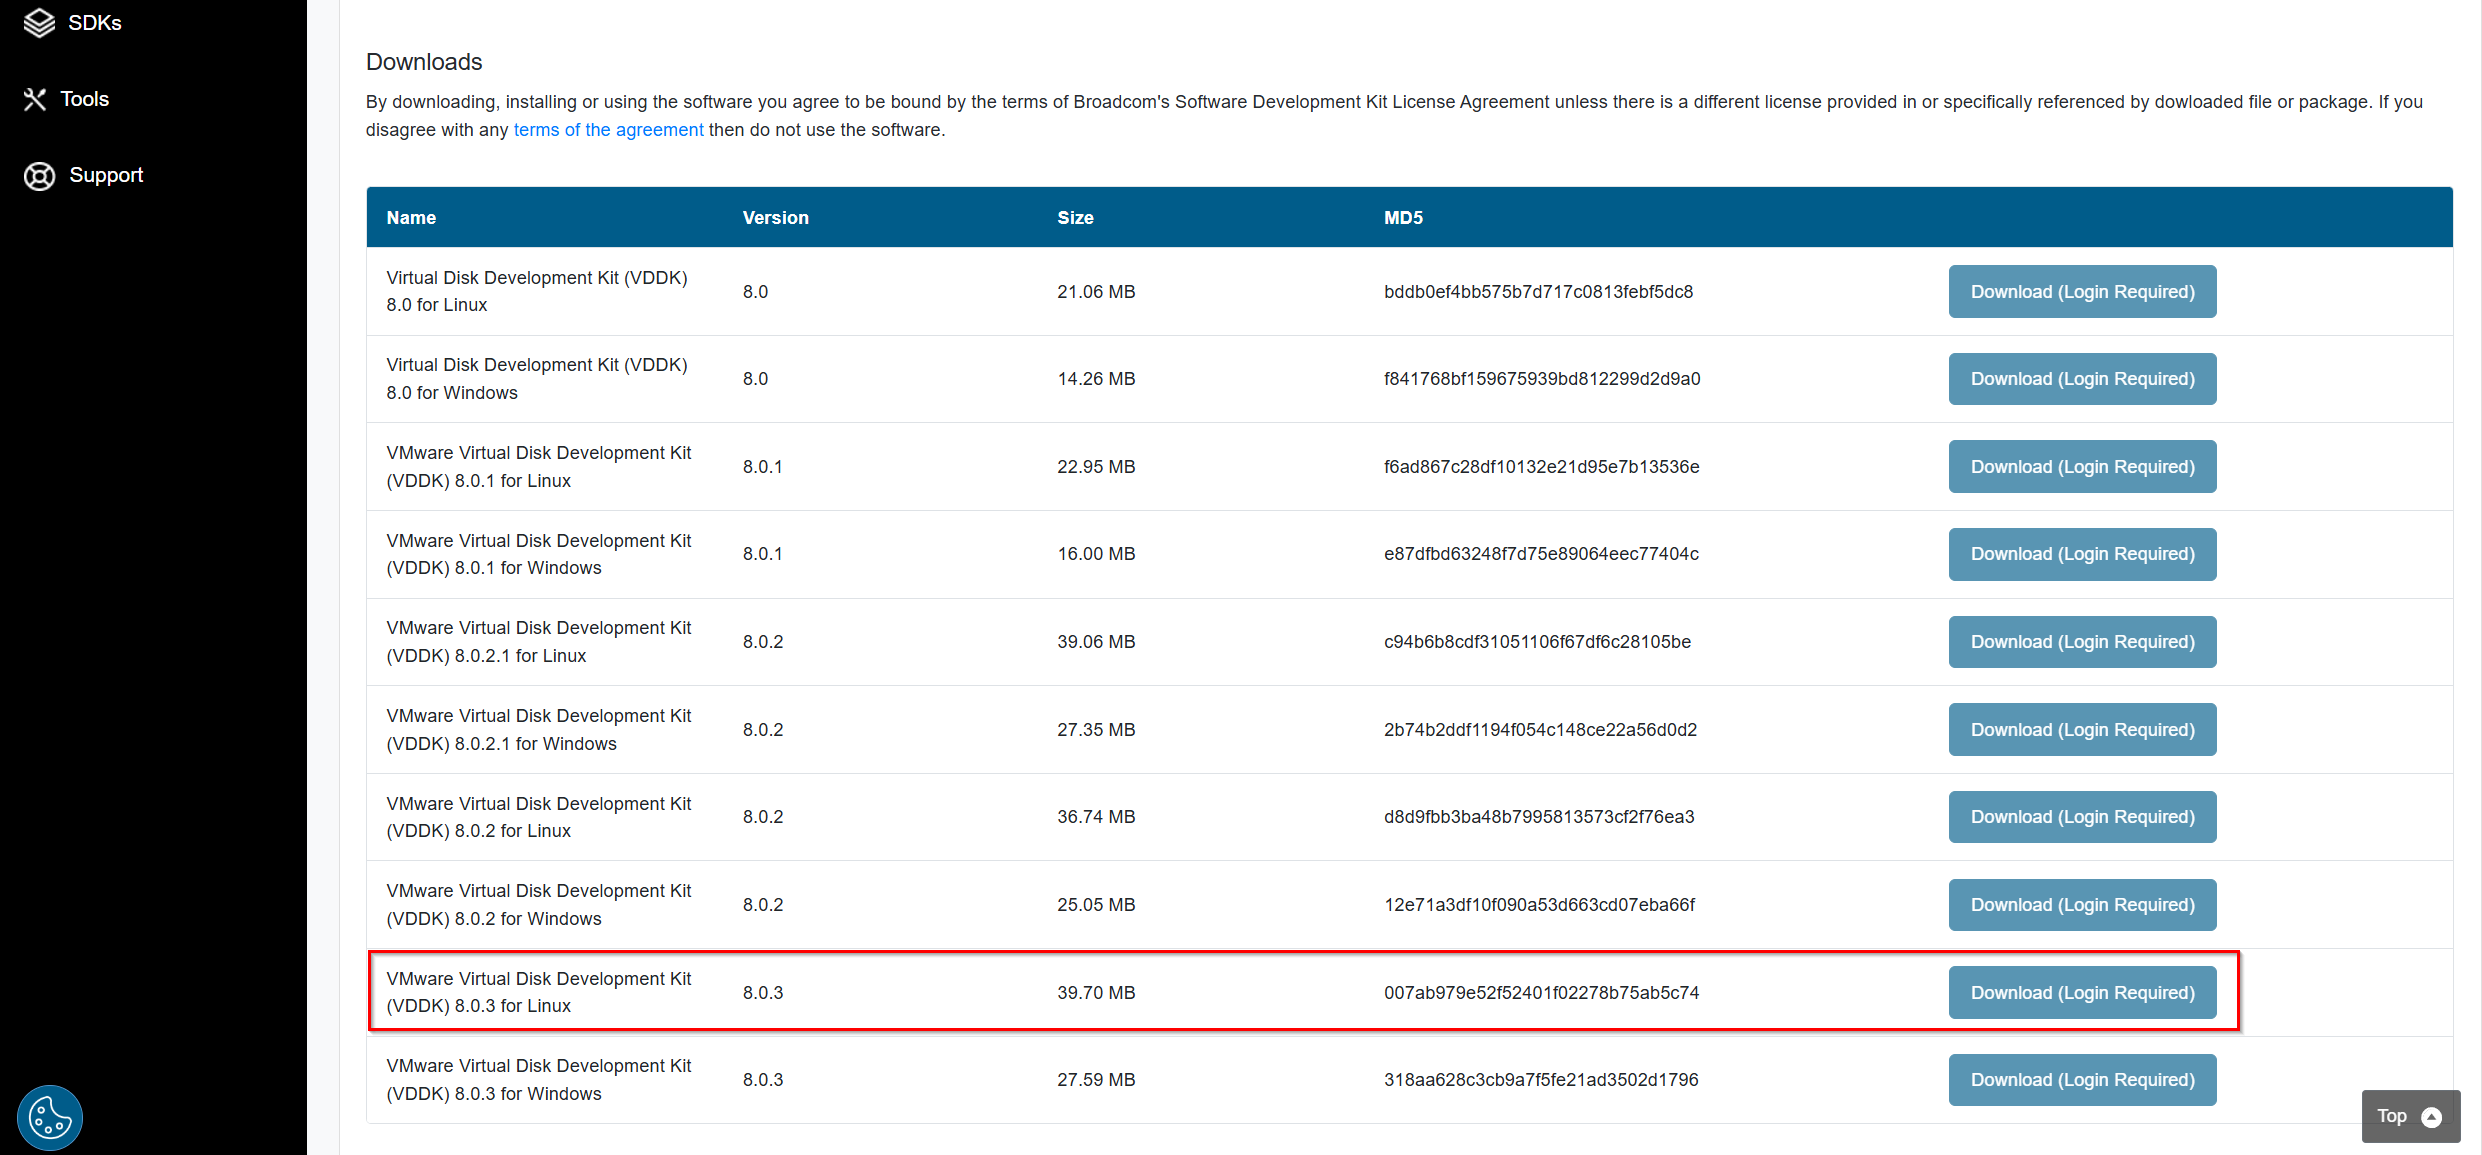Download VDDK 8.0.2.1 for Linux
This screenshot has width=2482, height=1155.
click(x=2082, y=642)
